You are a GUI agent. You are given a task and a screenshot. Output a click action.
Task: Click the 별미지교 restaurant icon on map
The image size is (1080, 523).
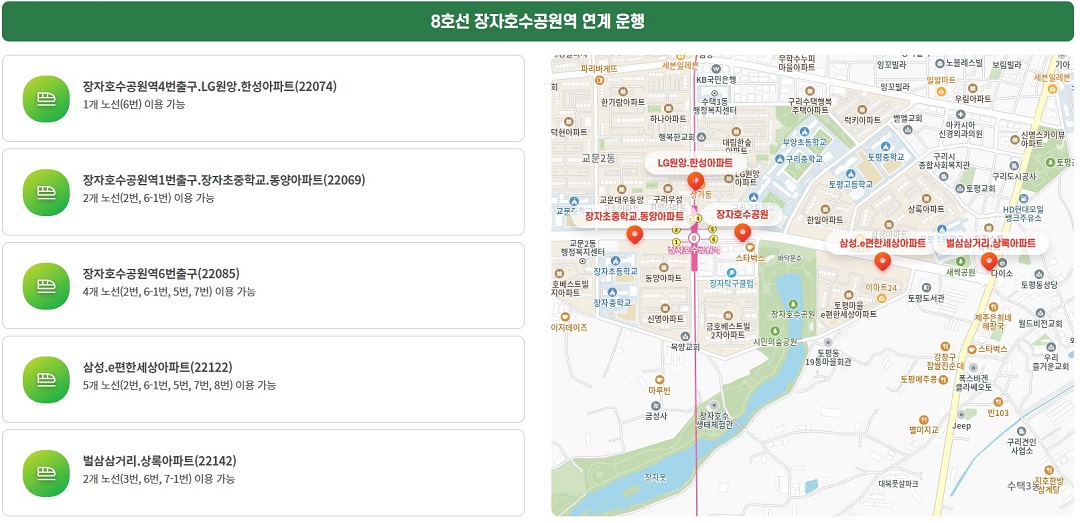point(924,418)
